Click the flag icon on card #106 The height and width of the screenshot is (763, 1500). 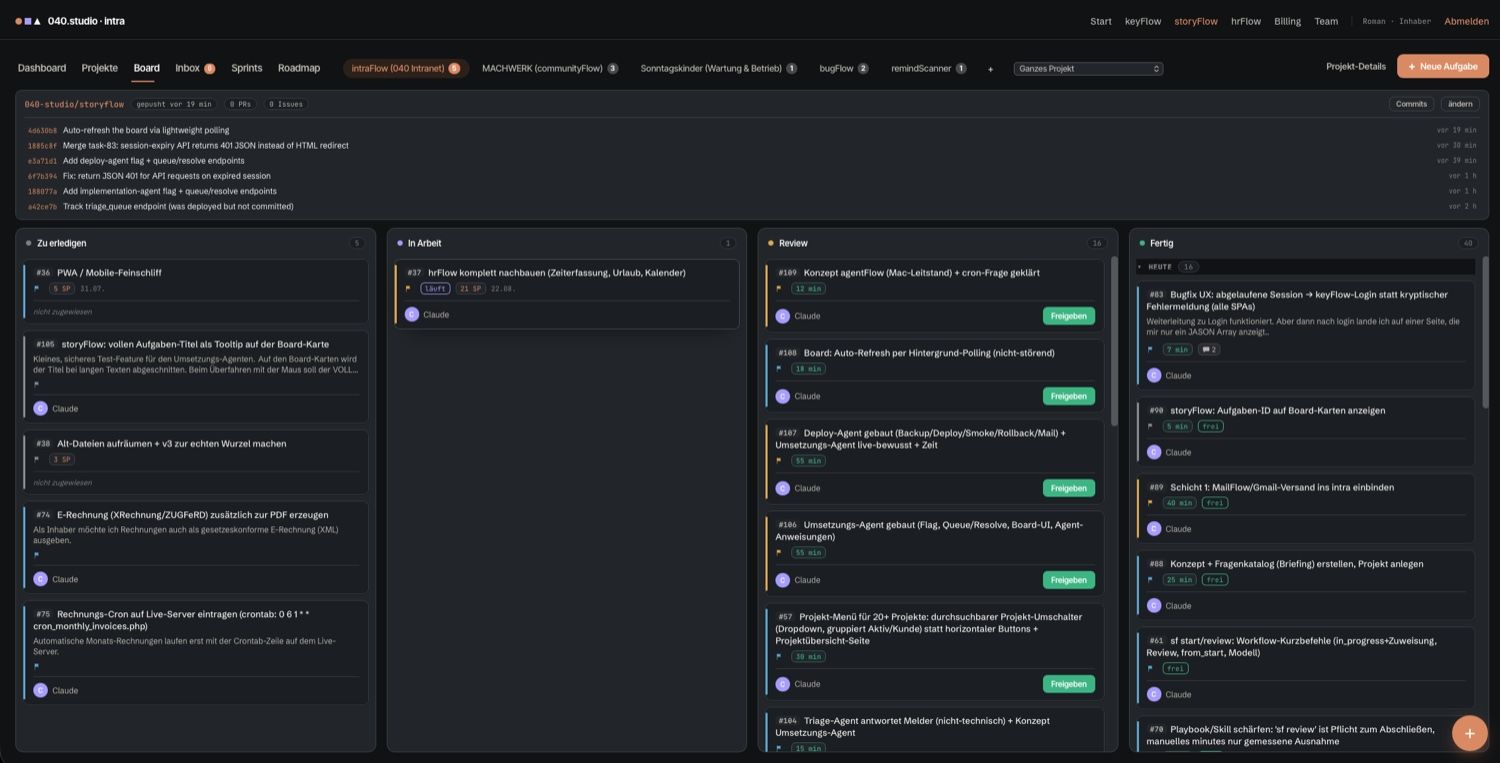pos(779,553)
